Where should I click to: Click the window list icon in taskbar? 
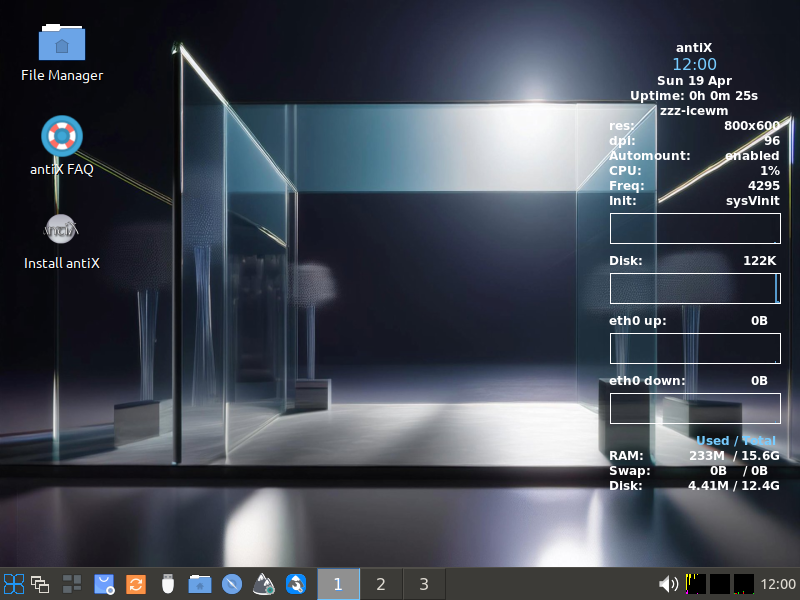pyautogui.click(x=41, y=584)
